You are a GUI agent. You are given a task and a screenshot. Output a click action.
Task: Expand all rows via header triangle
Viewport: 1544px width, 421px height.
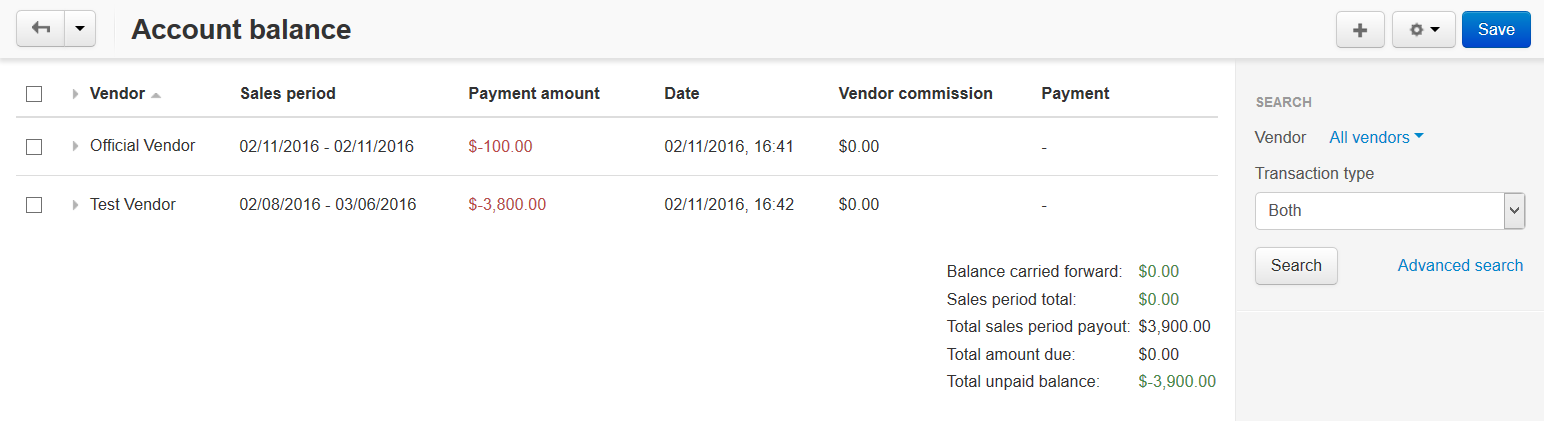75,94
